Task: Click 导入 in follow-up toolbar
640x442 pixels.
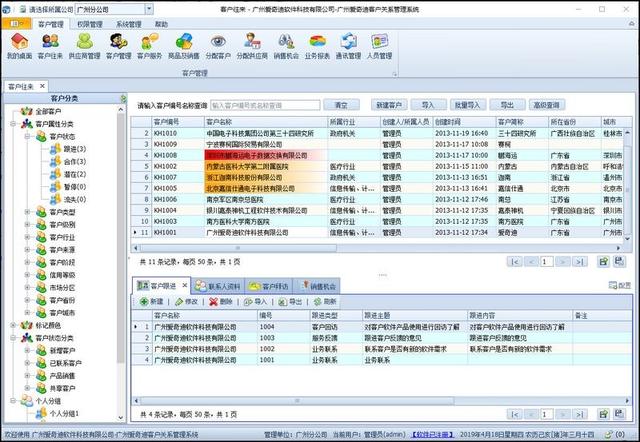Action: [255, 302]
